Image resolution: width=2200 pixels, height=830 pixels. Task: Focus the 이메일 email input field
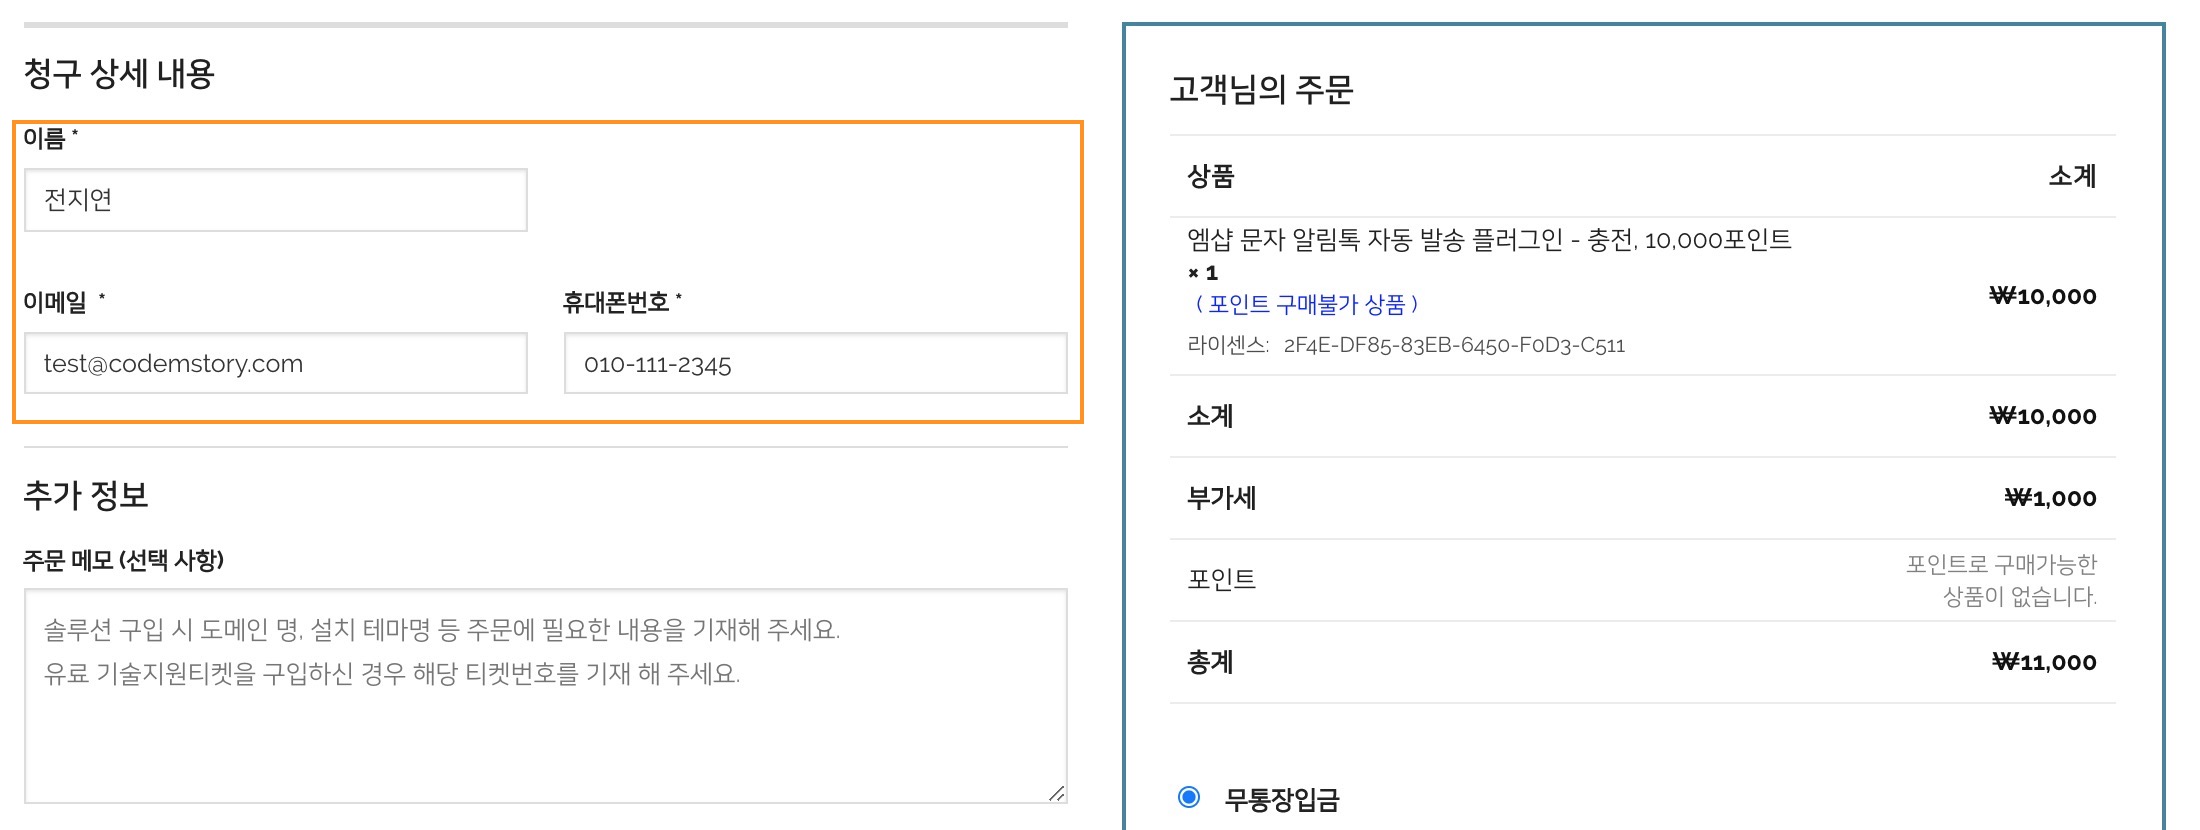[275, 363]
